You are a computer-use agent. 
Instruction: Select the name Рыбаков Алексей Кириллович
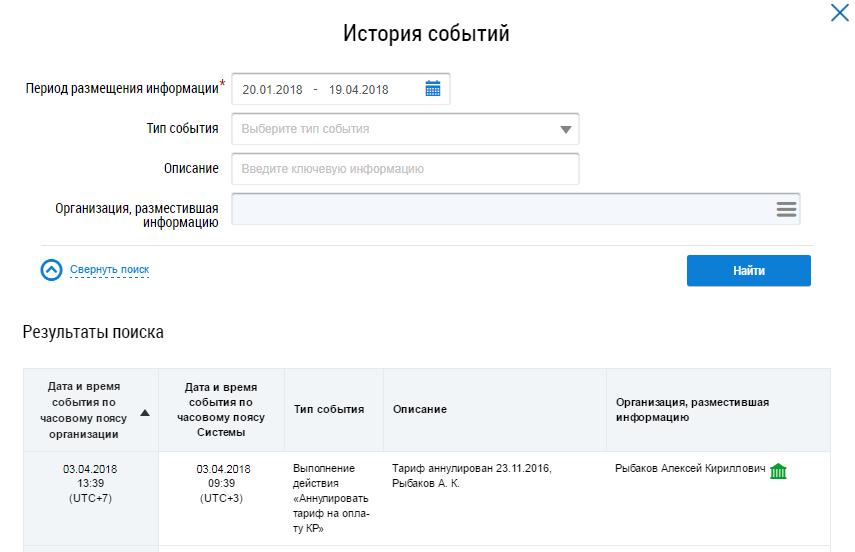tap(690, 469)
